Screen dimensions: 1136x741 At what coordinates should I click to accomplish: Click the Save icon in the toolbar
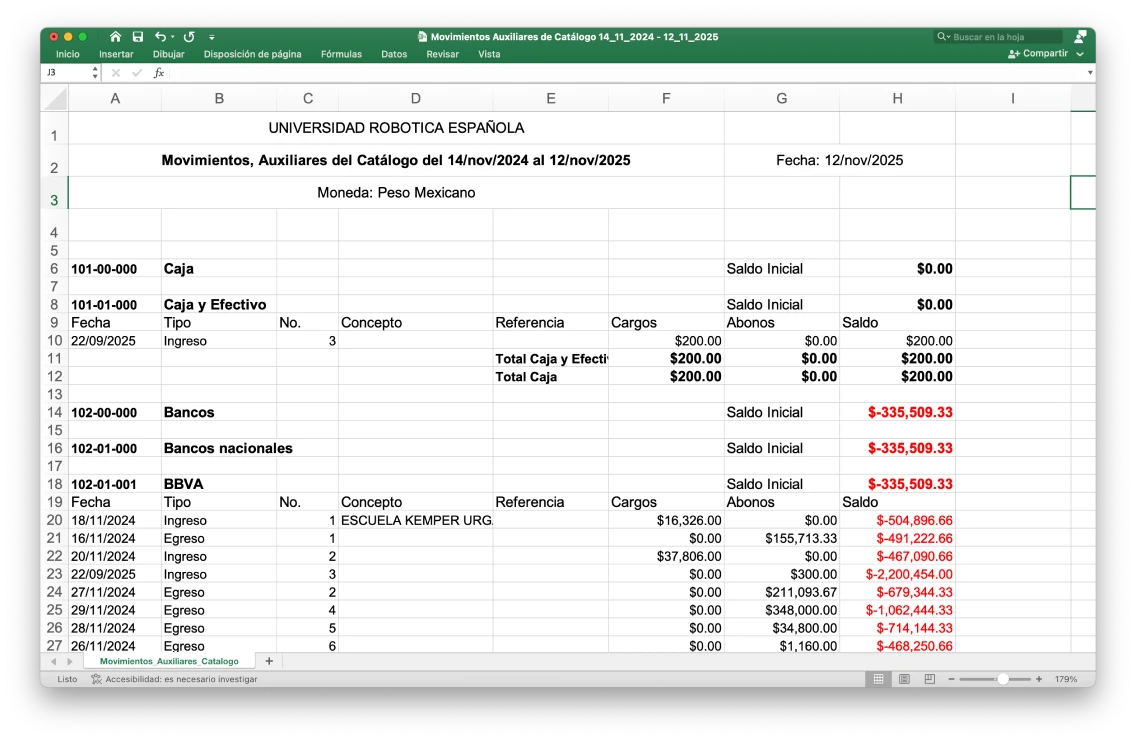click(x=138, y=36)
